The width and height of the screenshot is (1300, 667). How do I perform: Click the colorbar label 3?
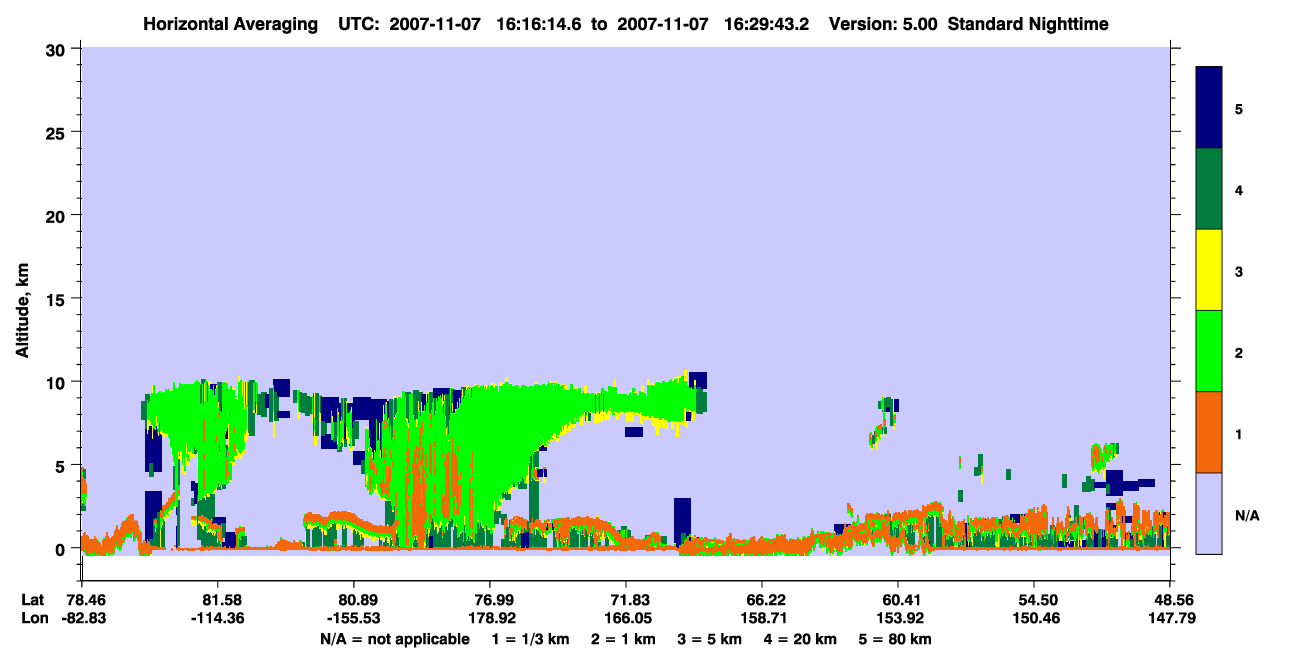[x=1239, y=272]
